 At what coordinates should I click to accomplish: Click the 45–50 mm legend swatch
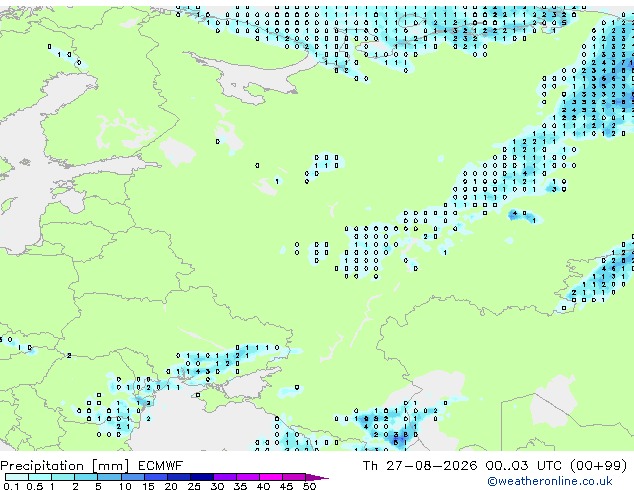(x=294, y=477)
